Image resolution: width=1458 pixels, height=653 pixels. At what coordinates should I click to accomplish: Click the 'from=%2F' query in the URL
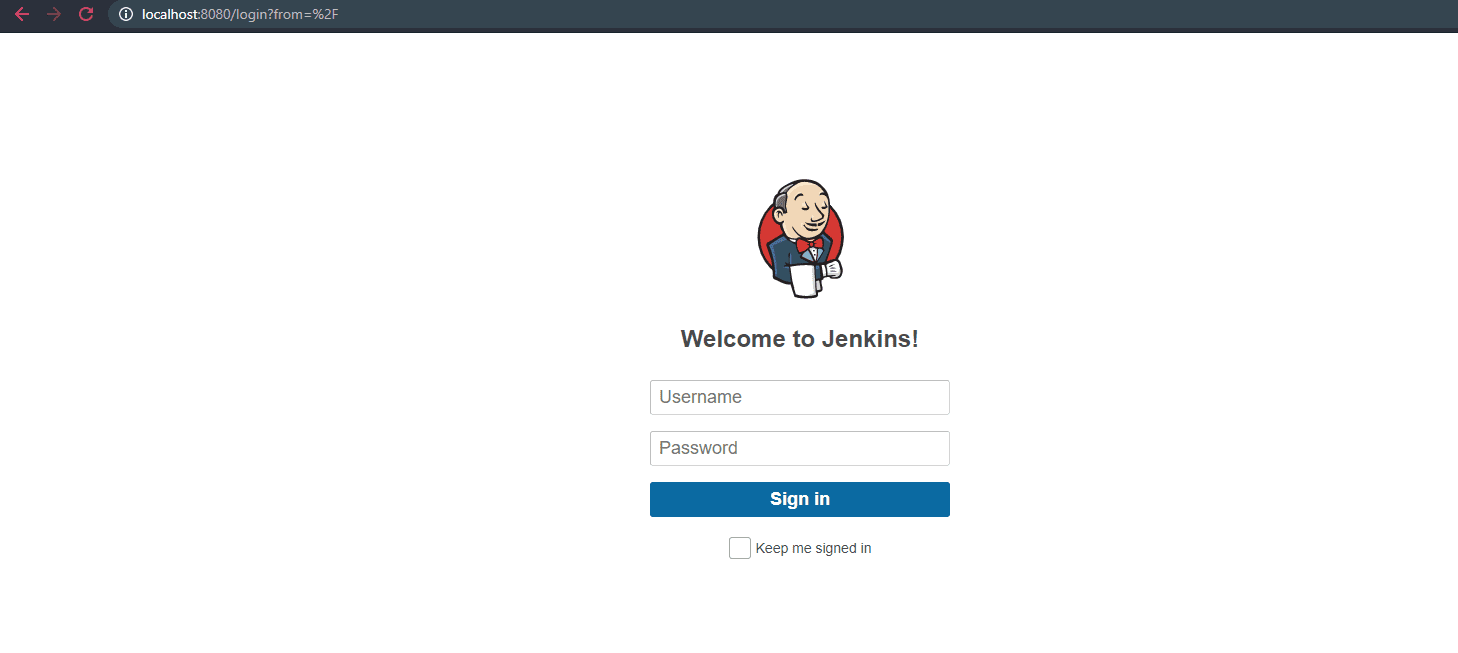point(305,14)
